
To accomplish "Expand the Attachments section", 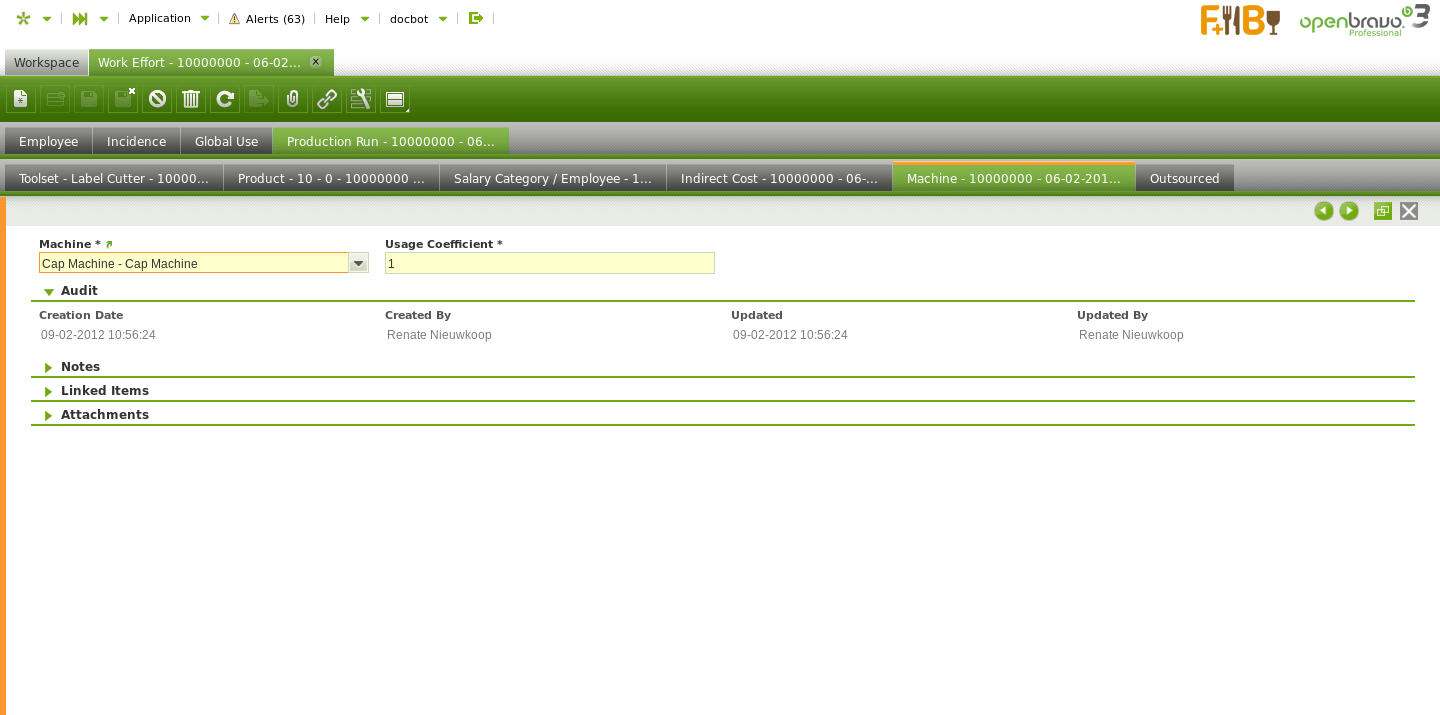I will [x=104, y=415].
